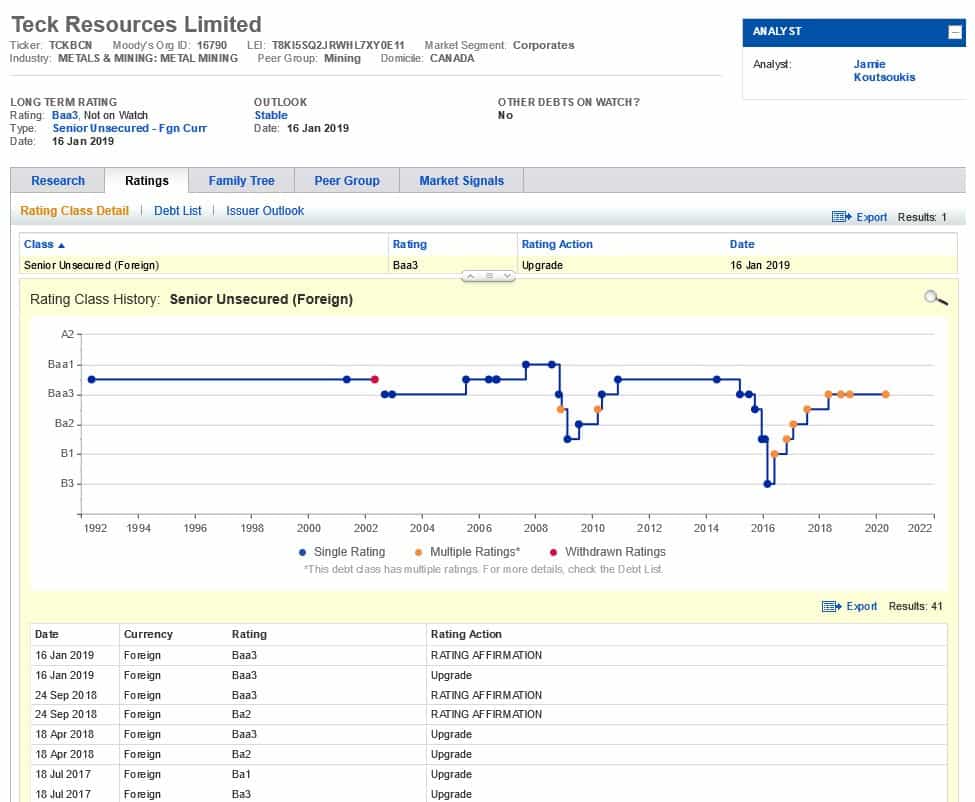Image resolution: width=975 pixels, height=802 pixels.
Task: Collapse the Analyst panel with the minus icon
Action: pos(954,32)
